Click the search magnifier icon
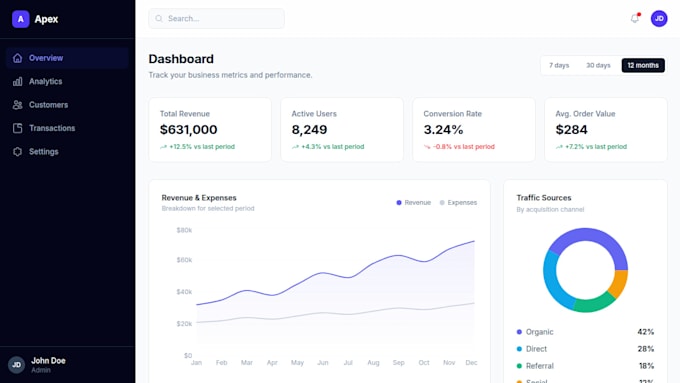This screenshot has width=680, height=383. [159, 19]
